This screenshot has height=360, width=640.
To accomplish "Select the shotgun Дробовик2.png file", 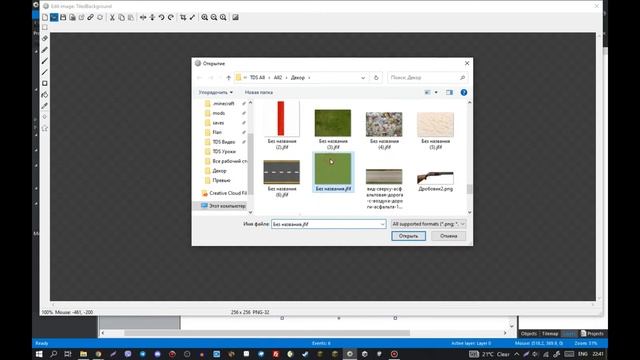I will click(435, 181).
